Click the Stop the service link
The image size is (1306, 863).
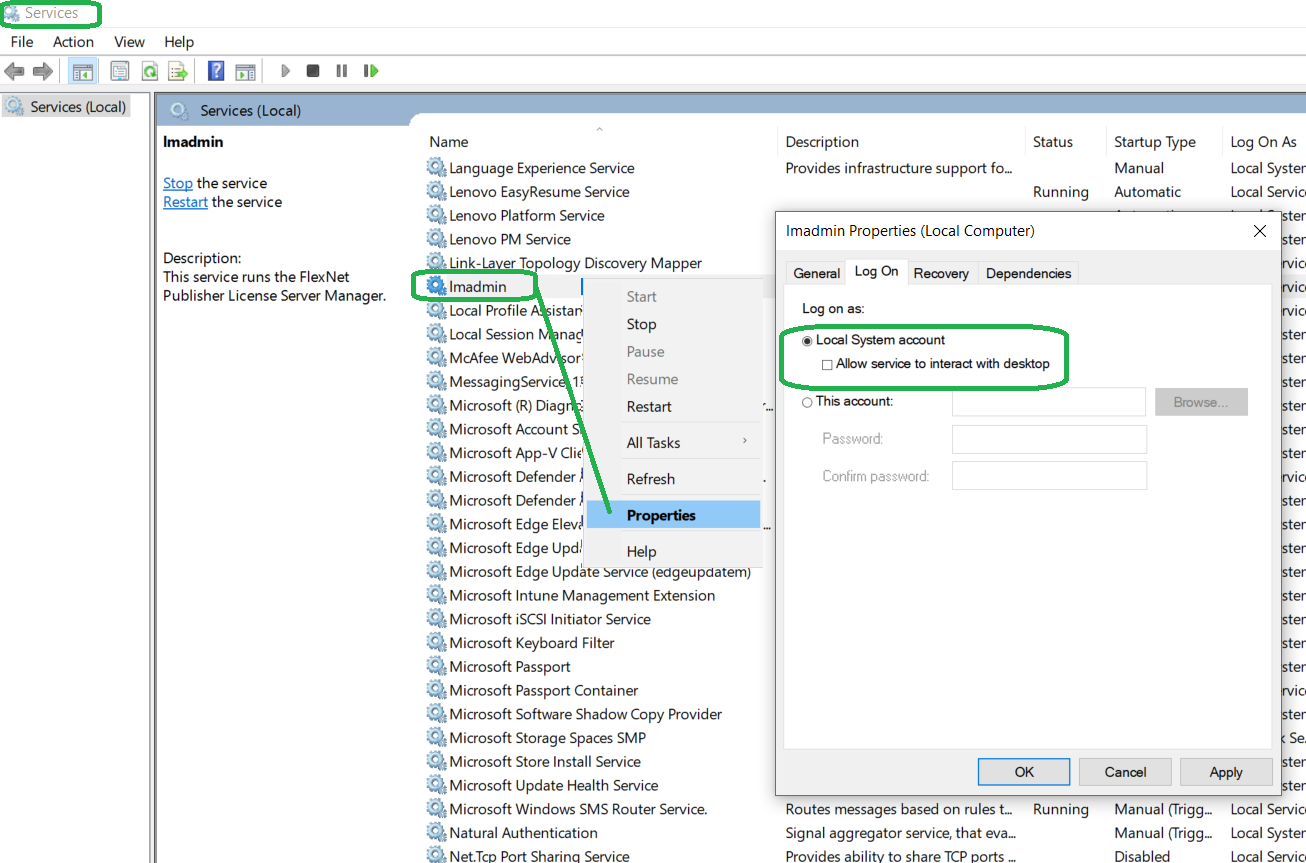(x=178, y=183)
